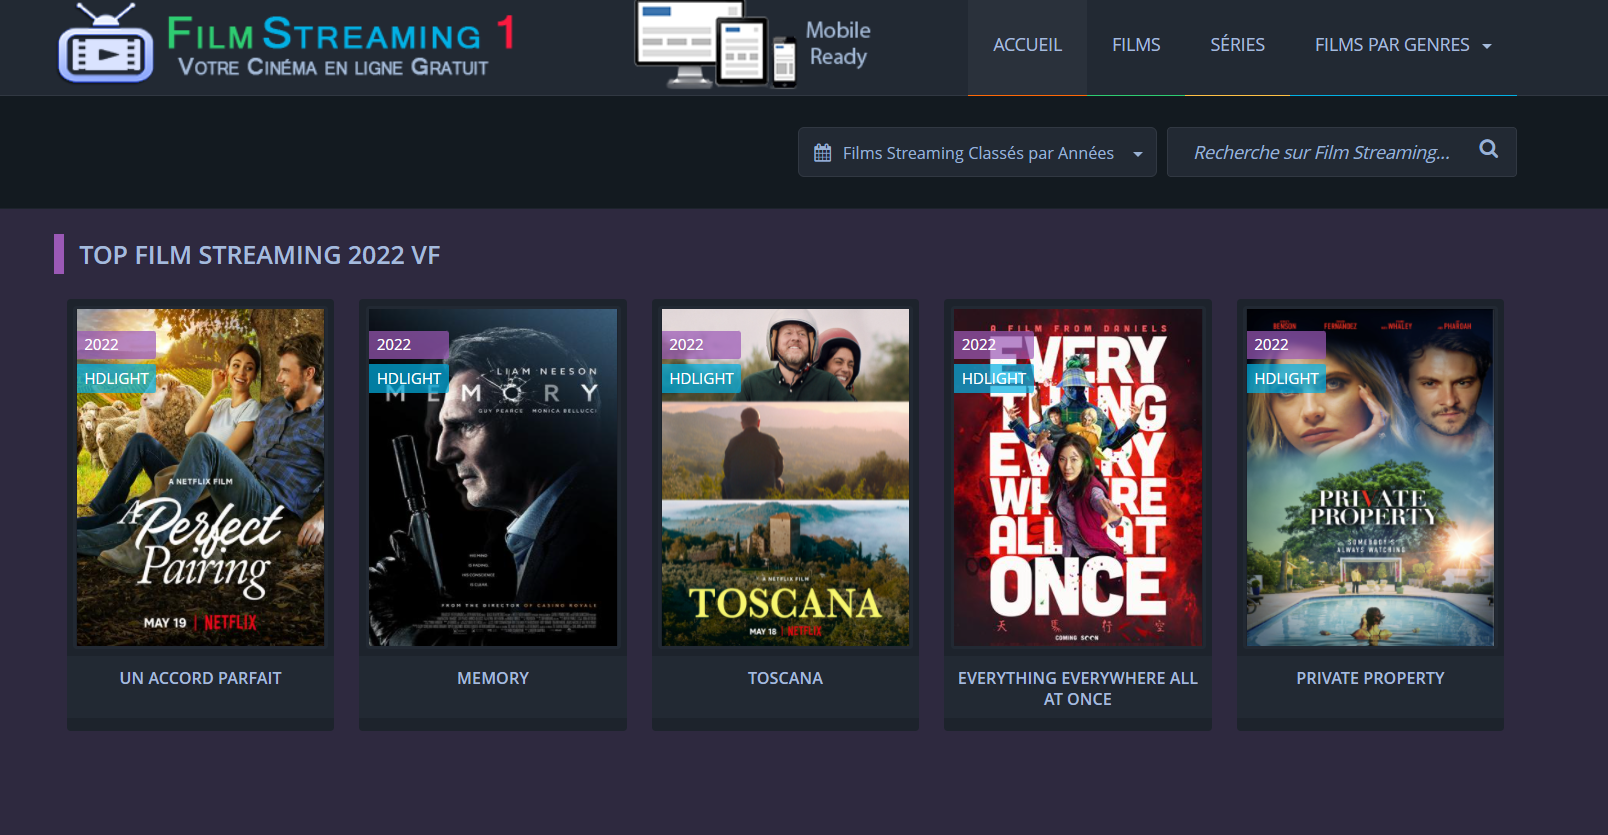
Task: Click HDLIGHT badge on Un Accord Parfait
Action: [116, 379]
